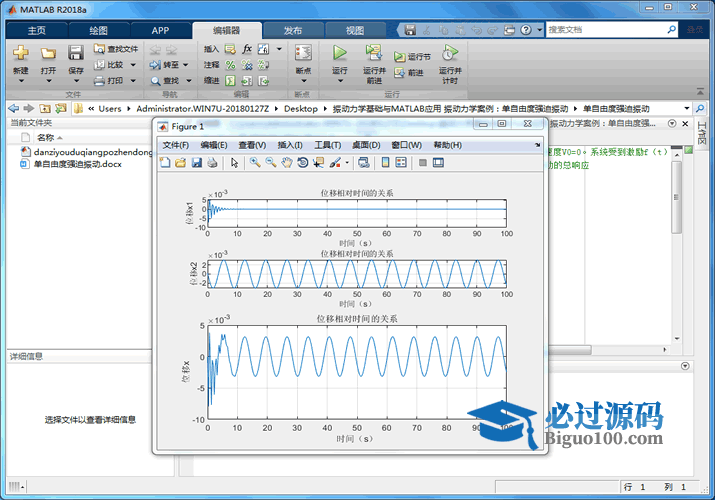Click the Save Figure icon in Figure 1 toolbar
Screen dimensions: 715x500
pyautogui.click(x=197, y=163)
